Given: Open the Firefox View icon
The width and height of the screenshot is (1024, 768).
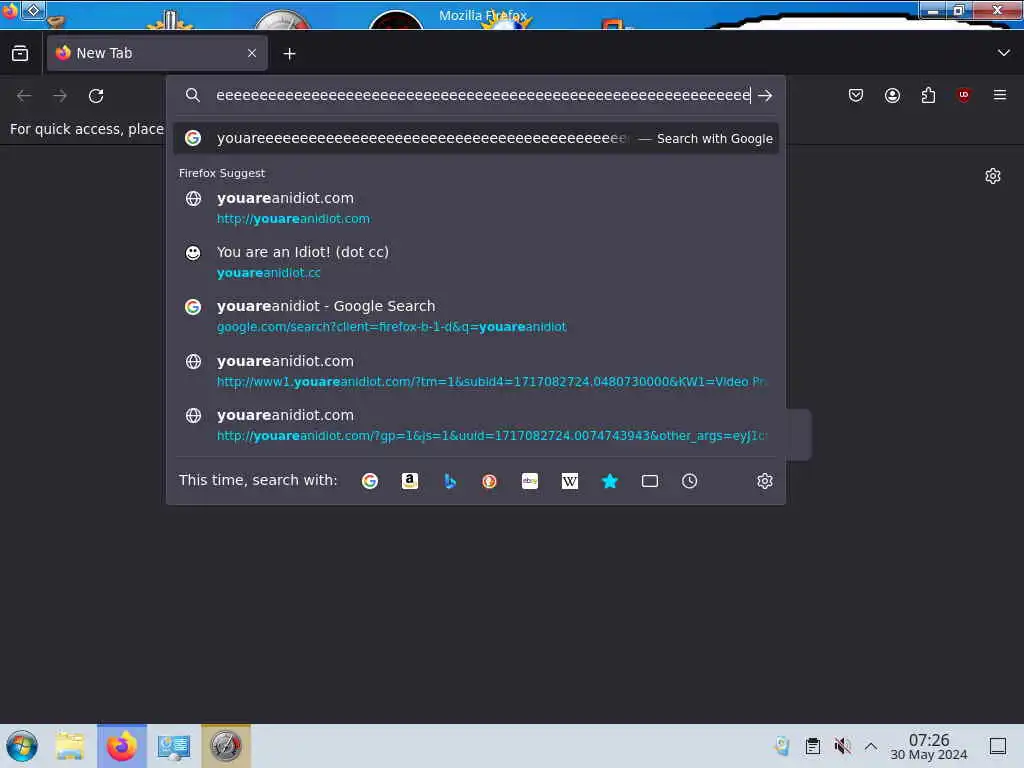Looking at the screenshot, I should coord(20,54).
